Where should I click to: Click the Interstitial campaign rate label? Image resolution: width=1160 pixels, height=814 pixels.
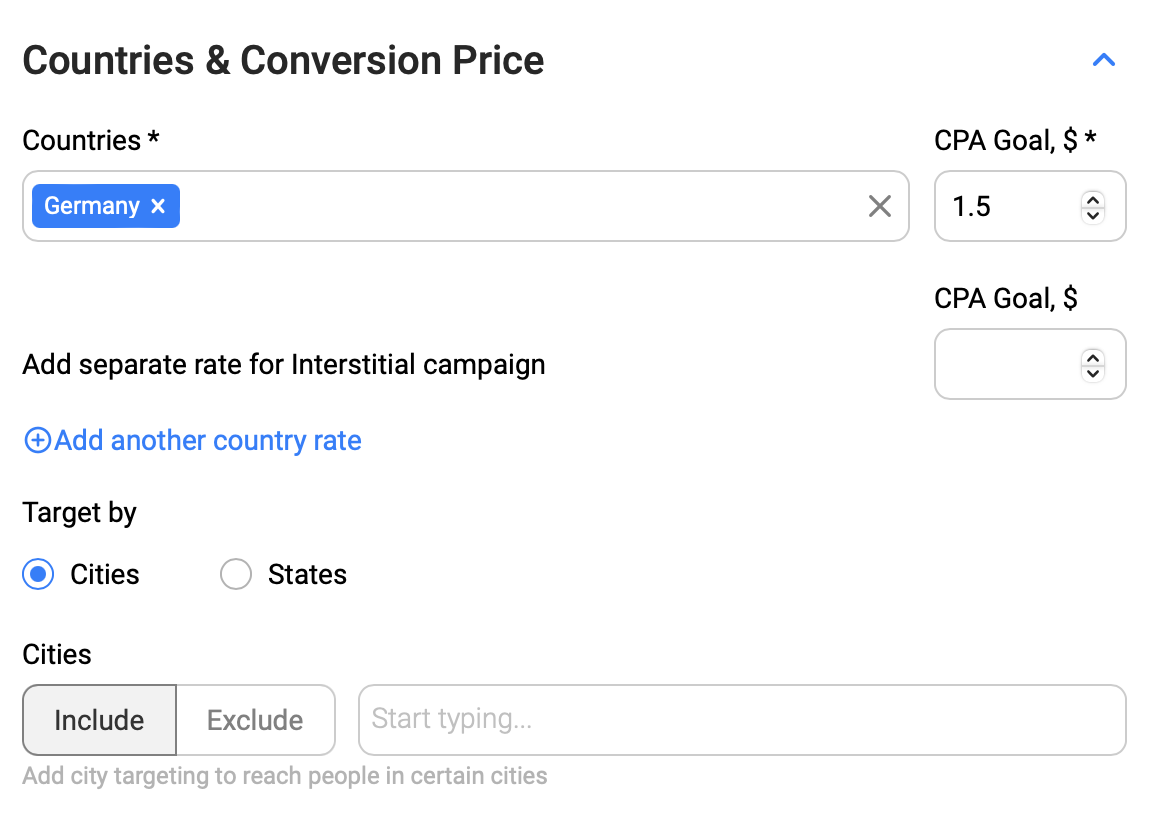click(x=283, y=364)
